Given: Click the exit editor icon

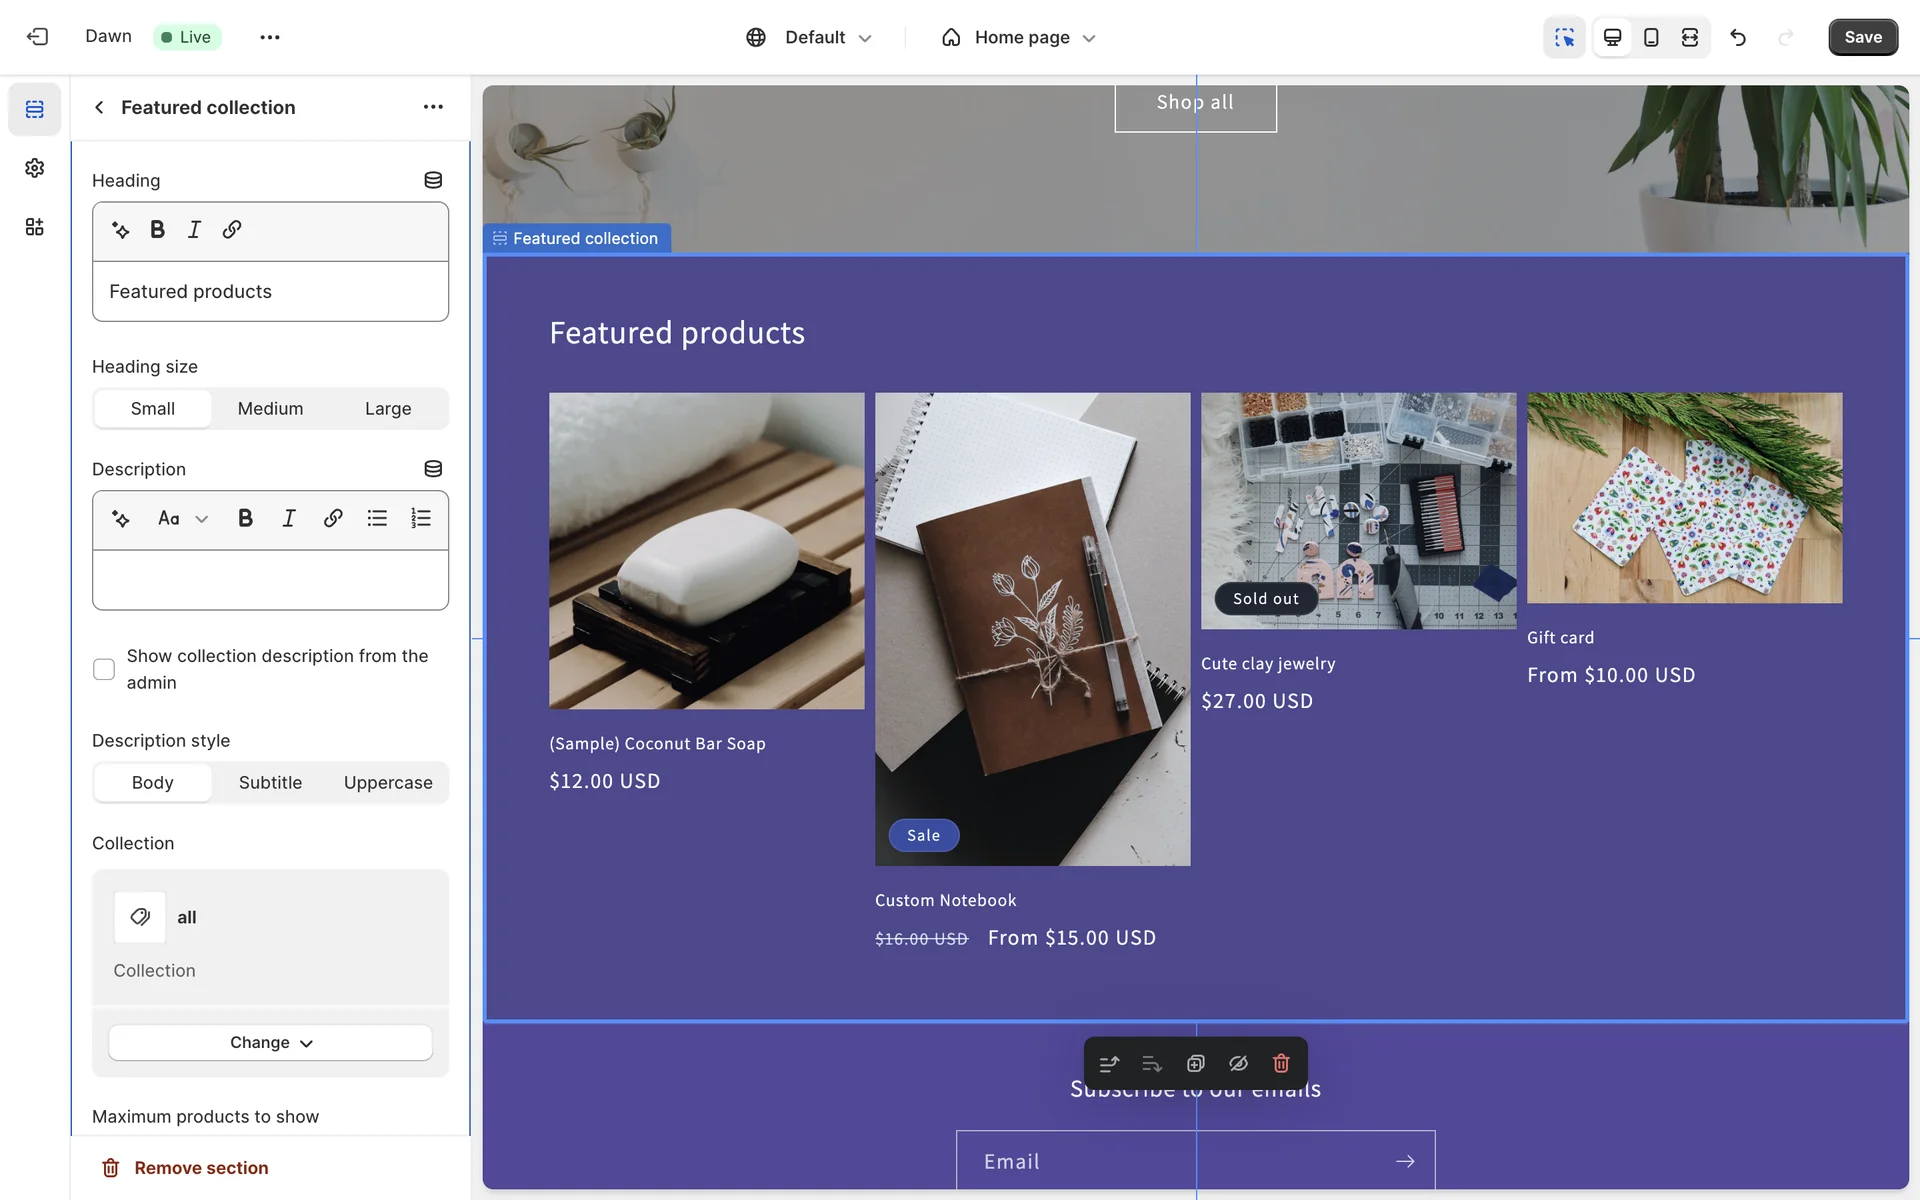Looking at the screenshot, I should [37, 37].
